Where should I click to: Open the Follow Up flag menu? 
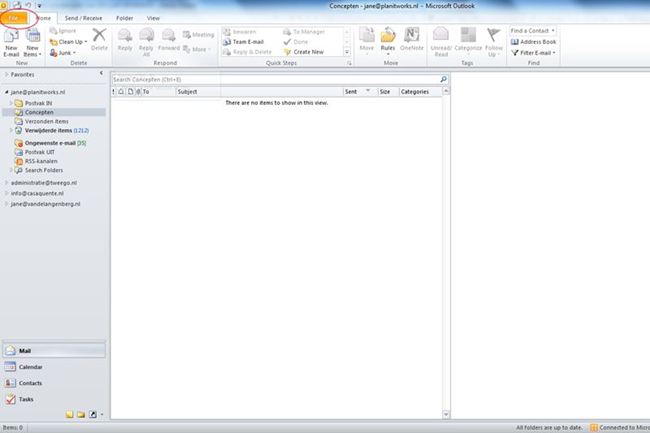[494, 42]
